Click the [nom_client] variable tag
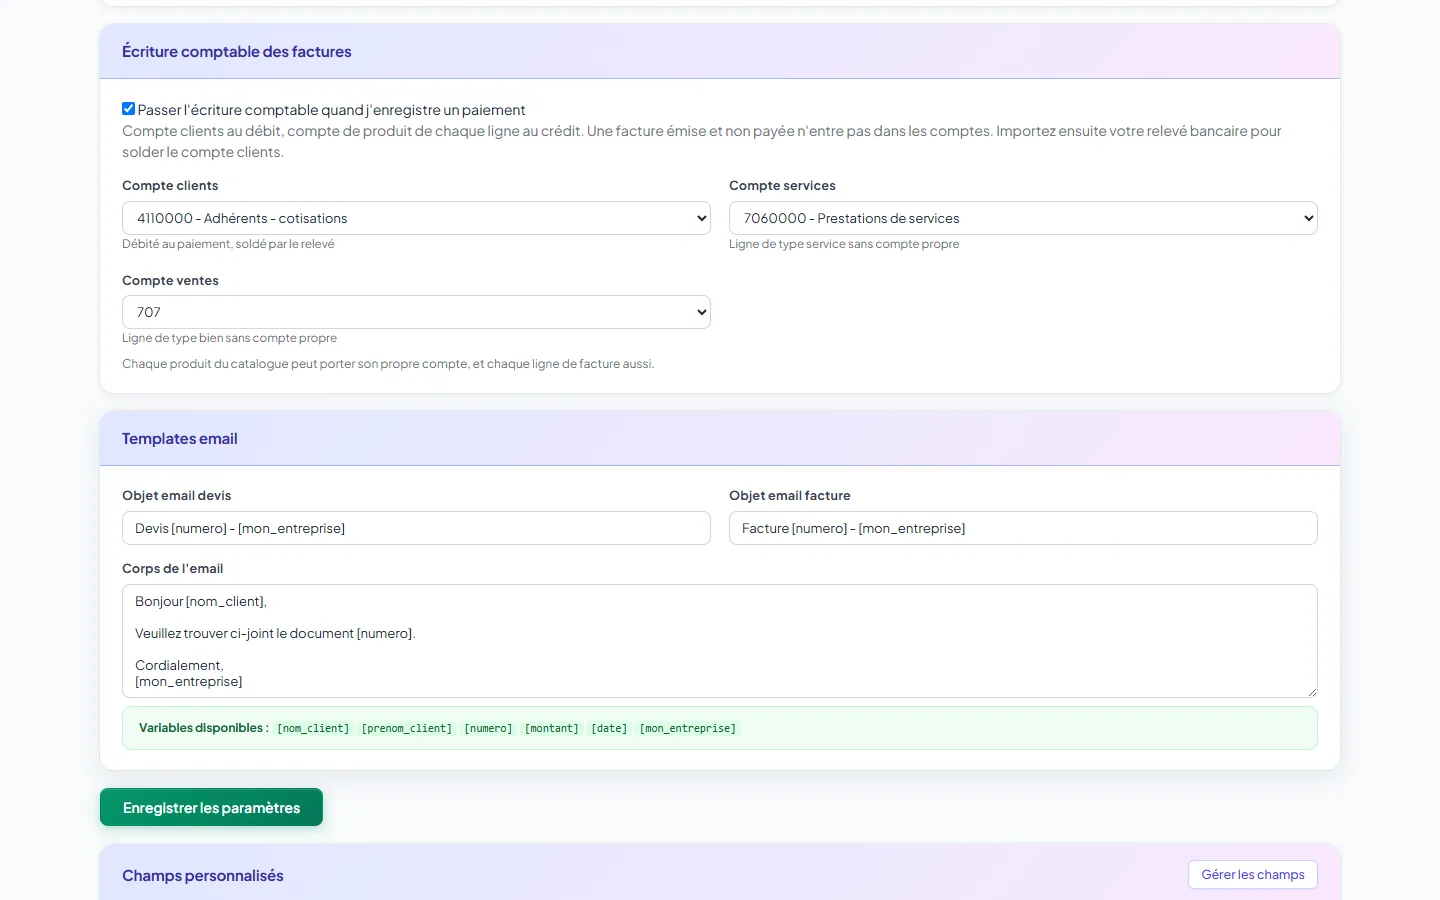The height and width of the screenshot is (900, 1440). (x=313, y=729)
